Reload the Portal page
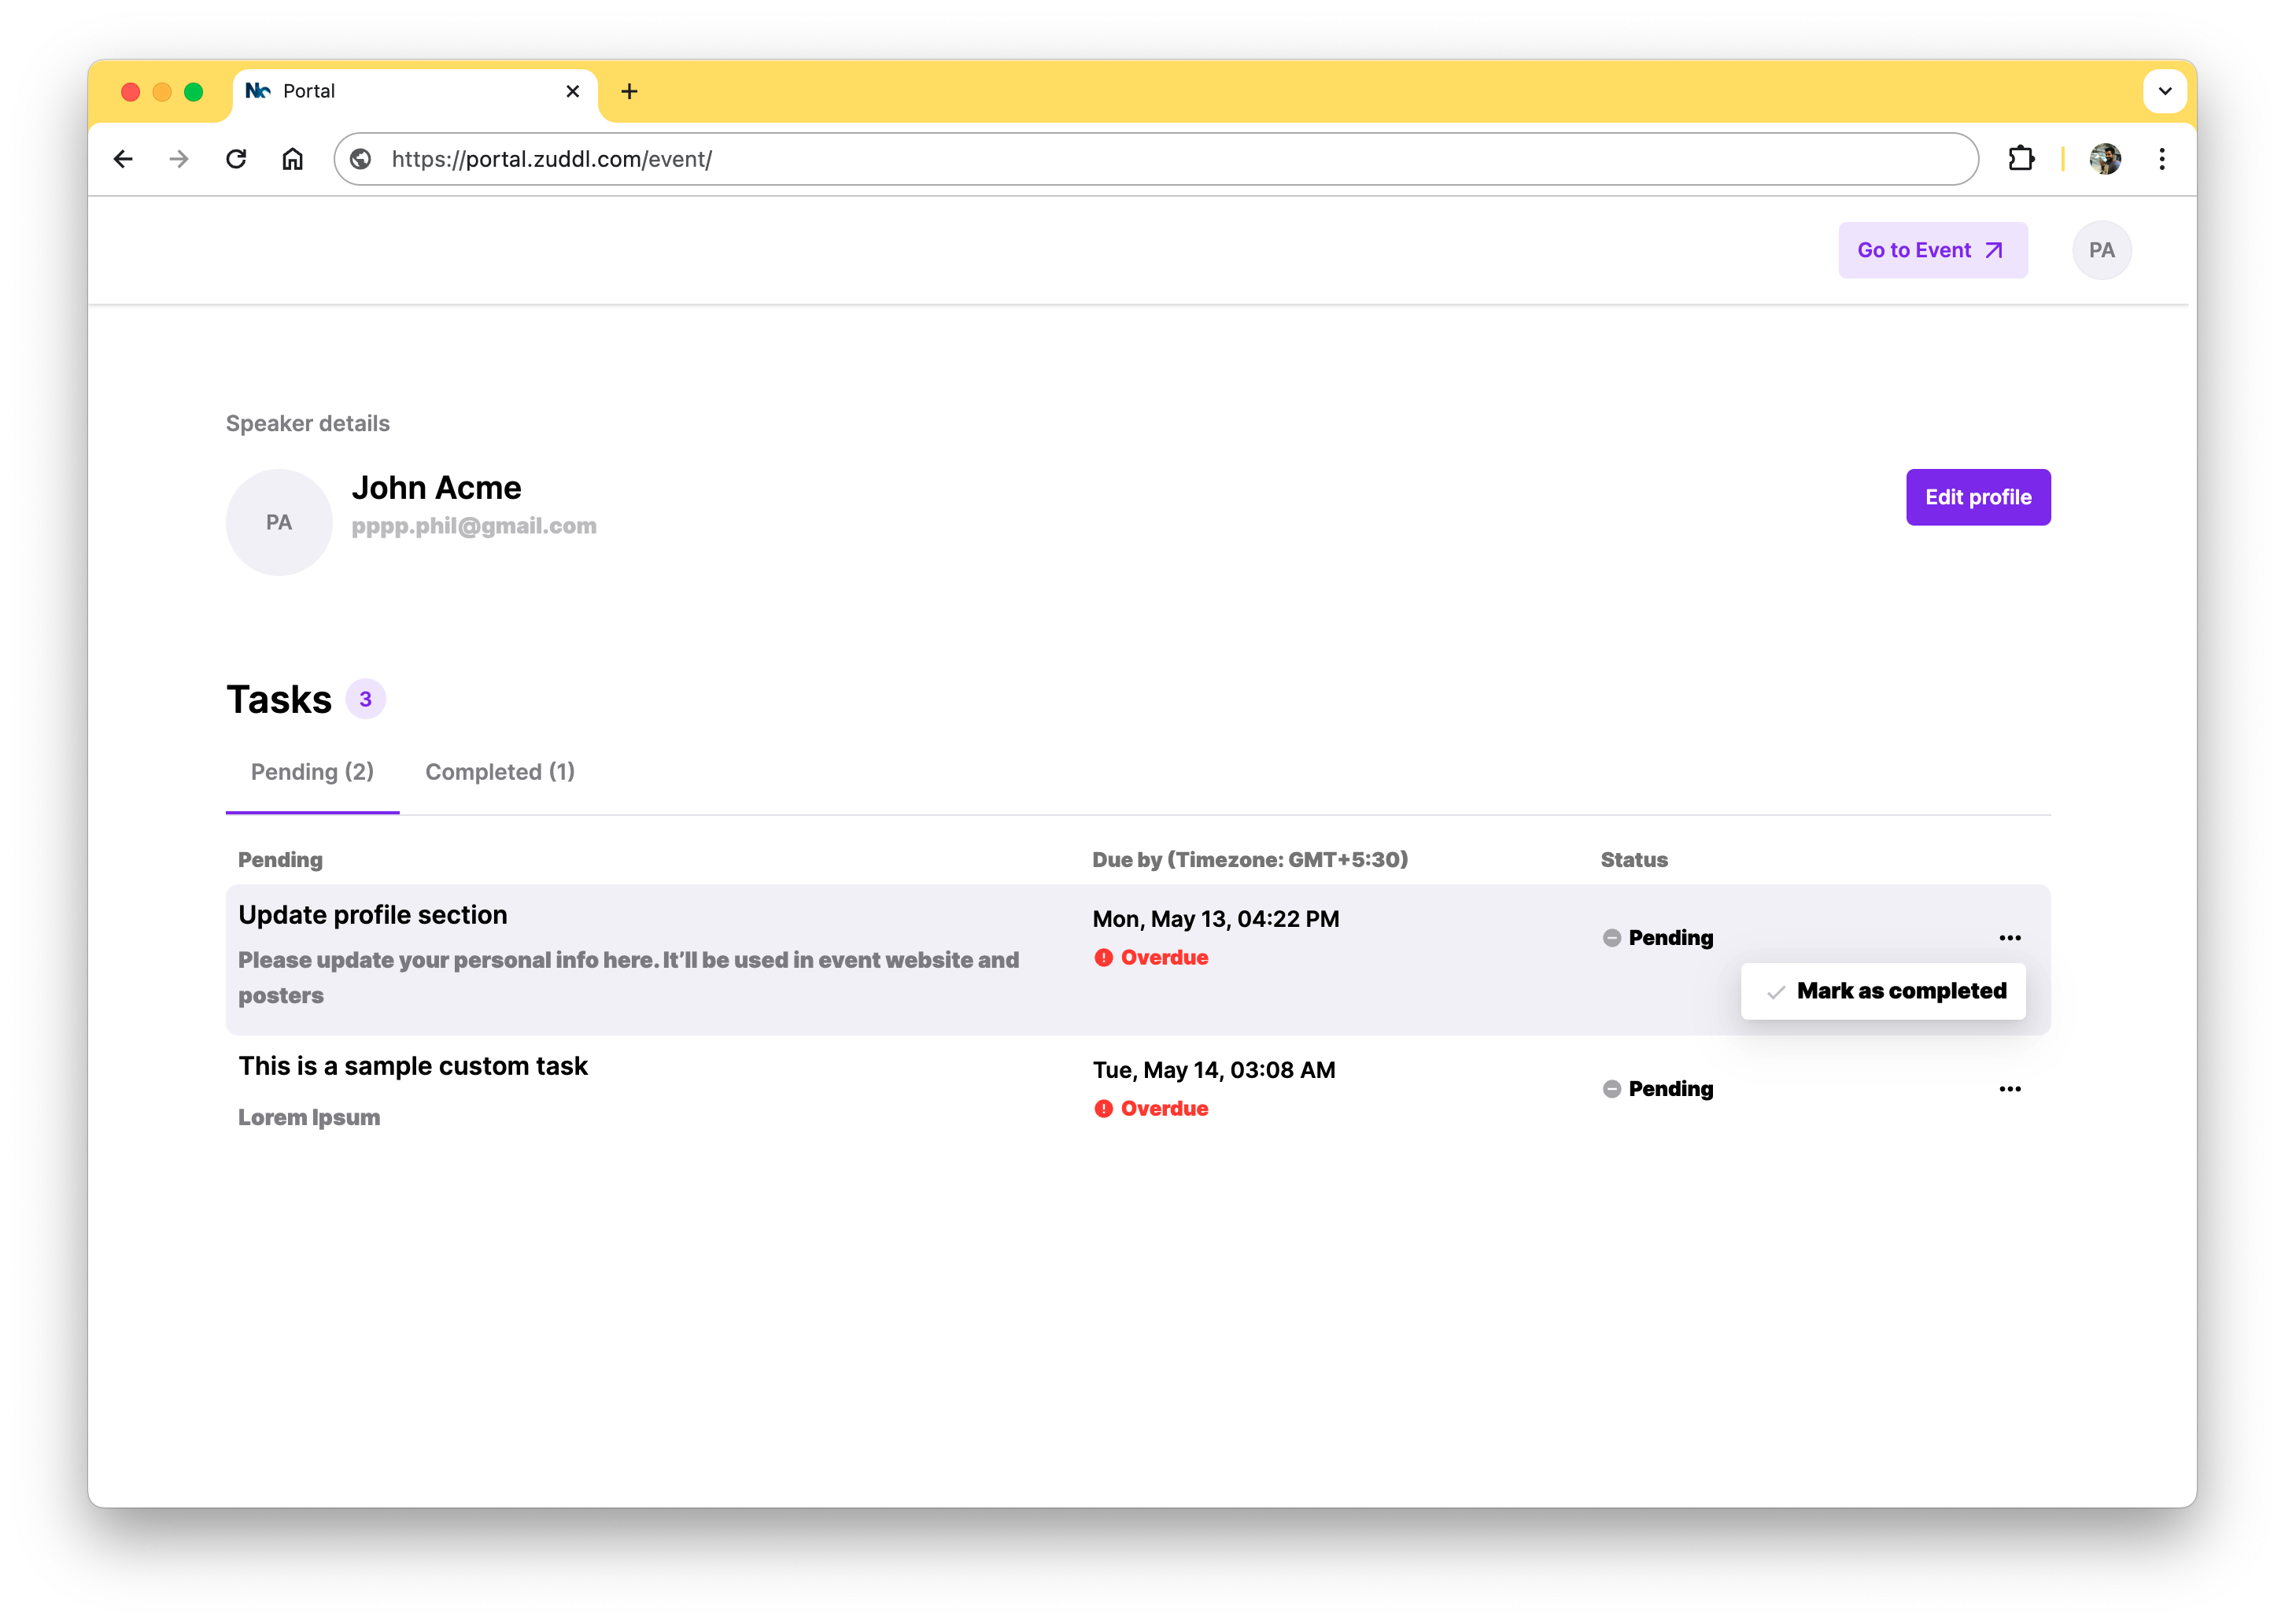The height and width of the screenshot is (1624, 2285). click(236, 159)
